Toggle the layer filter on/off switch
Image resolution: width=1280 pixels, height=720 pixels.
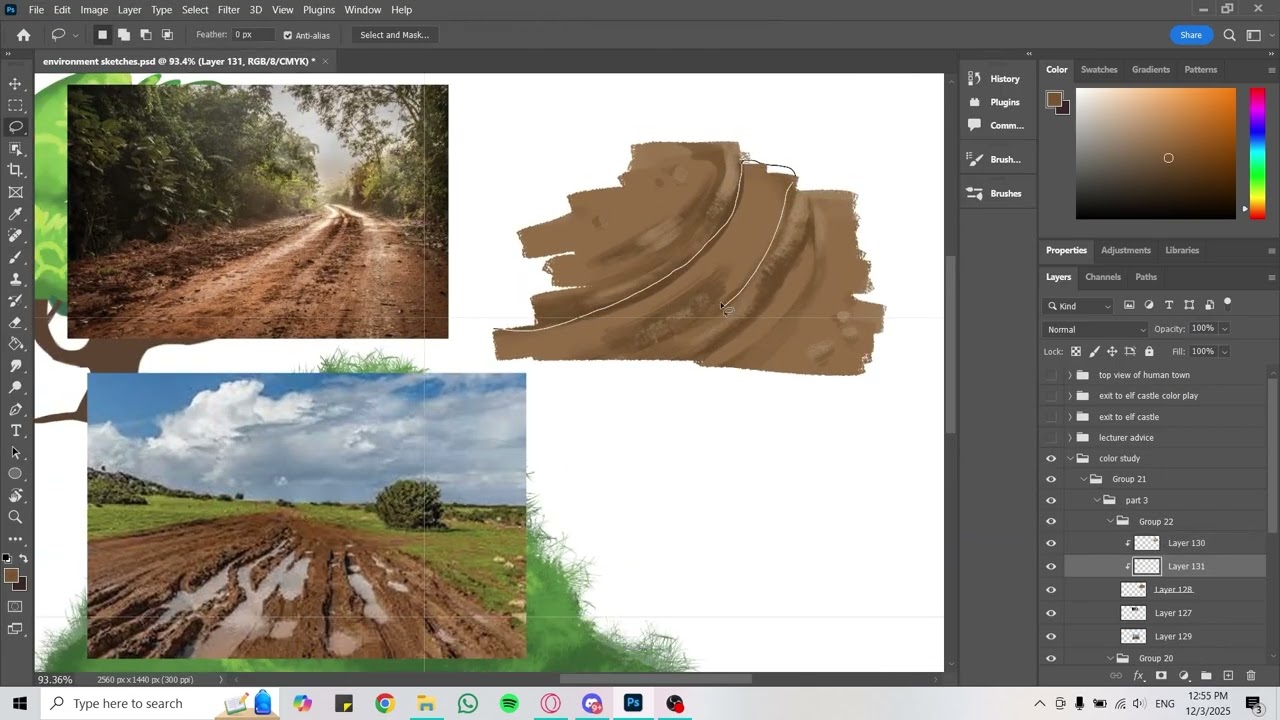1228,304
